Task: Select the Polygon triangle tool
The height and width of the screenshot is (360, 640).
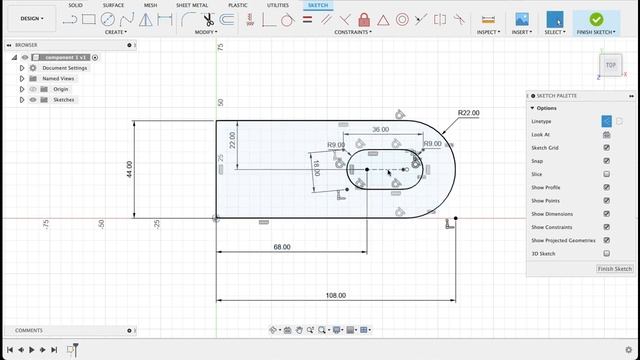Action: pyautogui.click(x=146, y=19)
